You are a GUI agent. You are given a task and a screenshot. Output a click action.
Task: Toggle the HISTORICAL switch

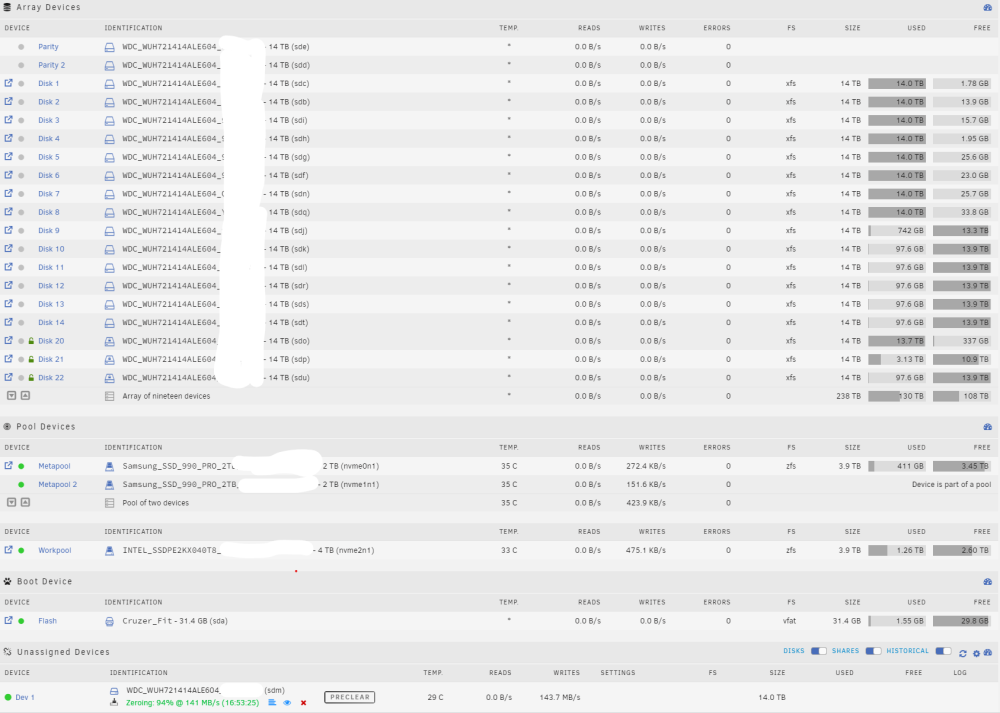(x=943, y=651)
